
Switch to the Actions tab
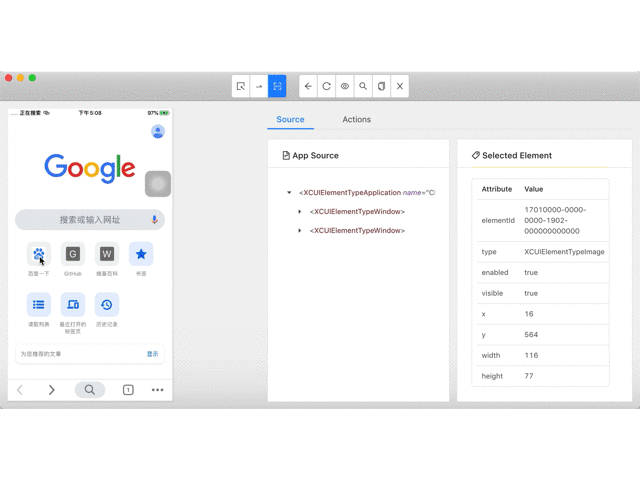(x=356, y=119)
